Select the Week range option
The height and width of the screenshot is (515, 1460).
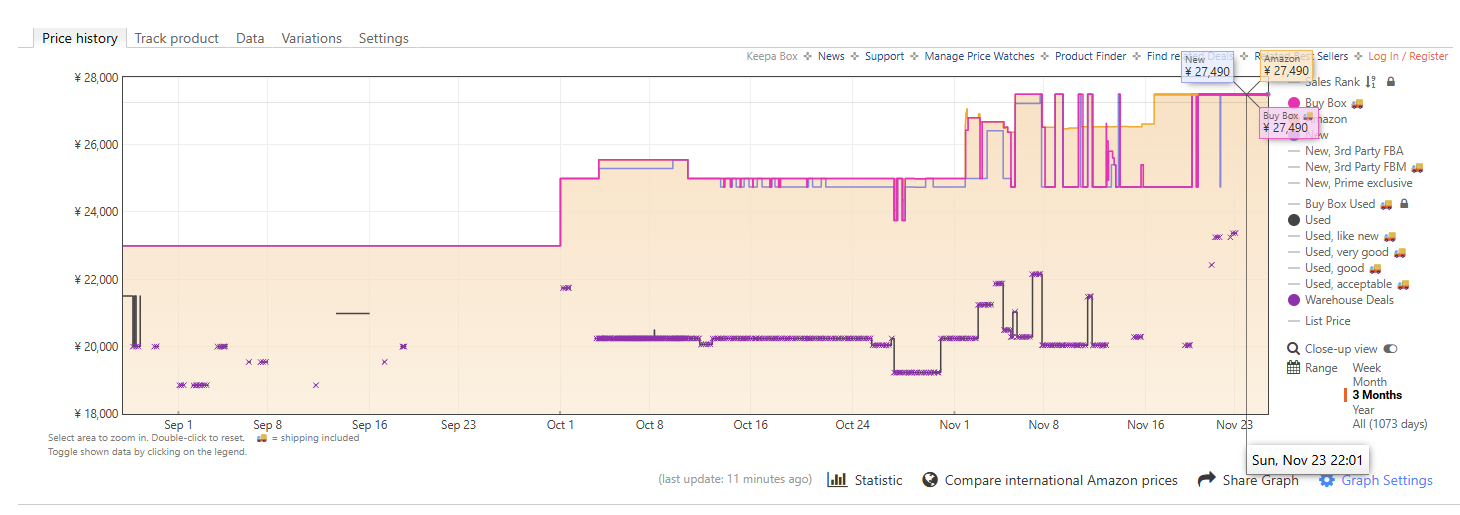[1367, 368]
